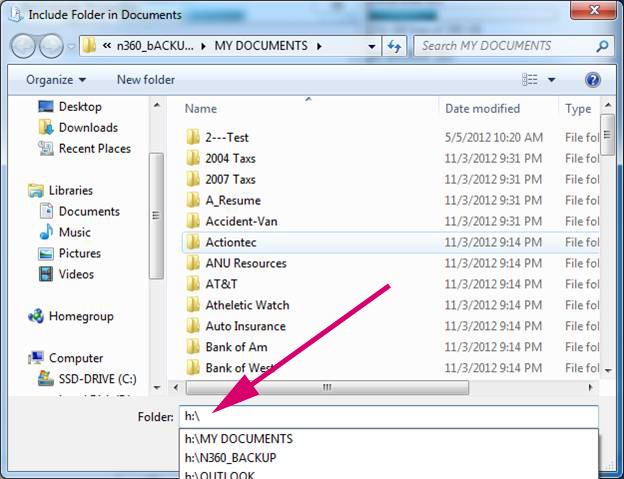This screenshot has height=479, width=624.
Task: Sort by the Date modified column header
Action: tap(482, 108)
